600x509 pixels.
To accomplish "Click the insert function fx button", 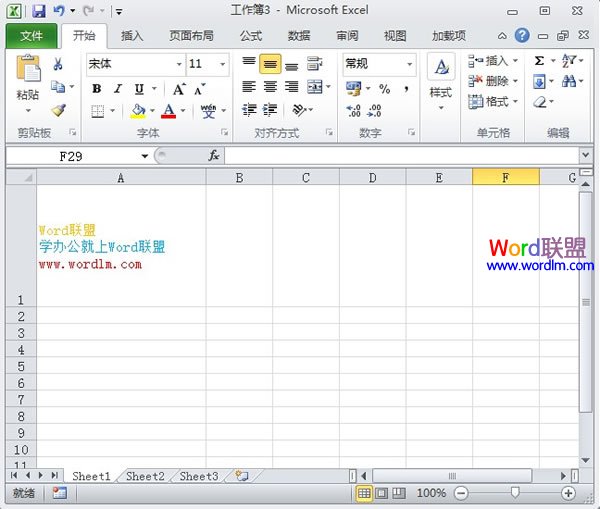I will pos(214,155).
